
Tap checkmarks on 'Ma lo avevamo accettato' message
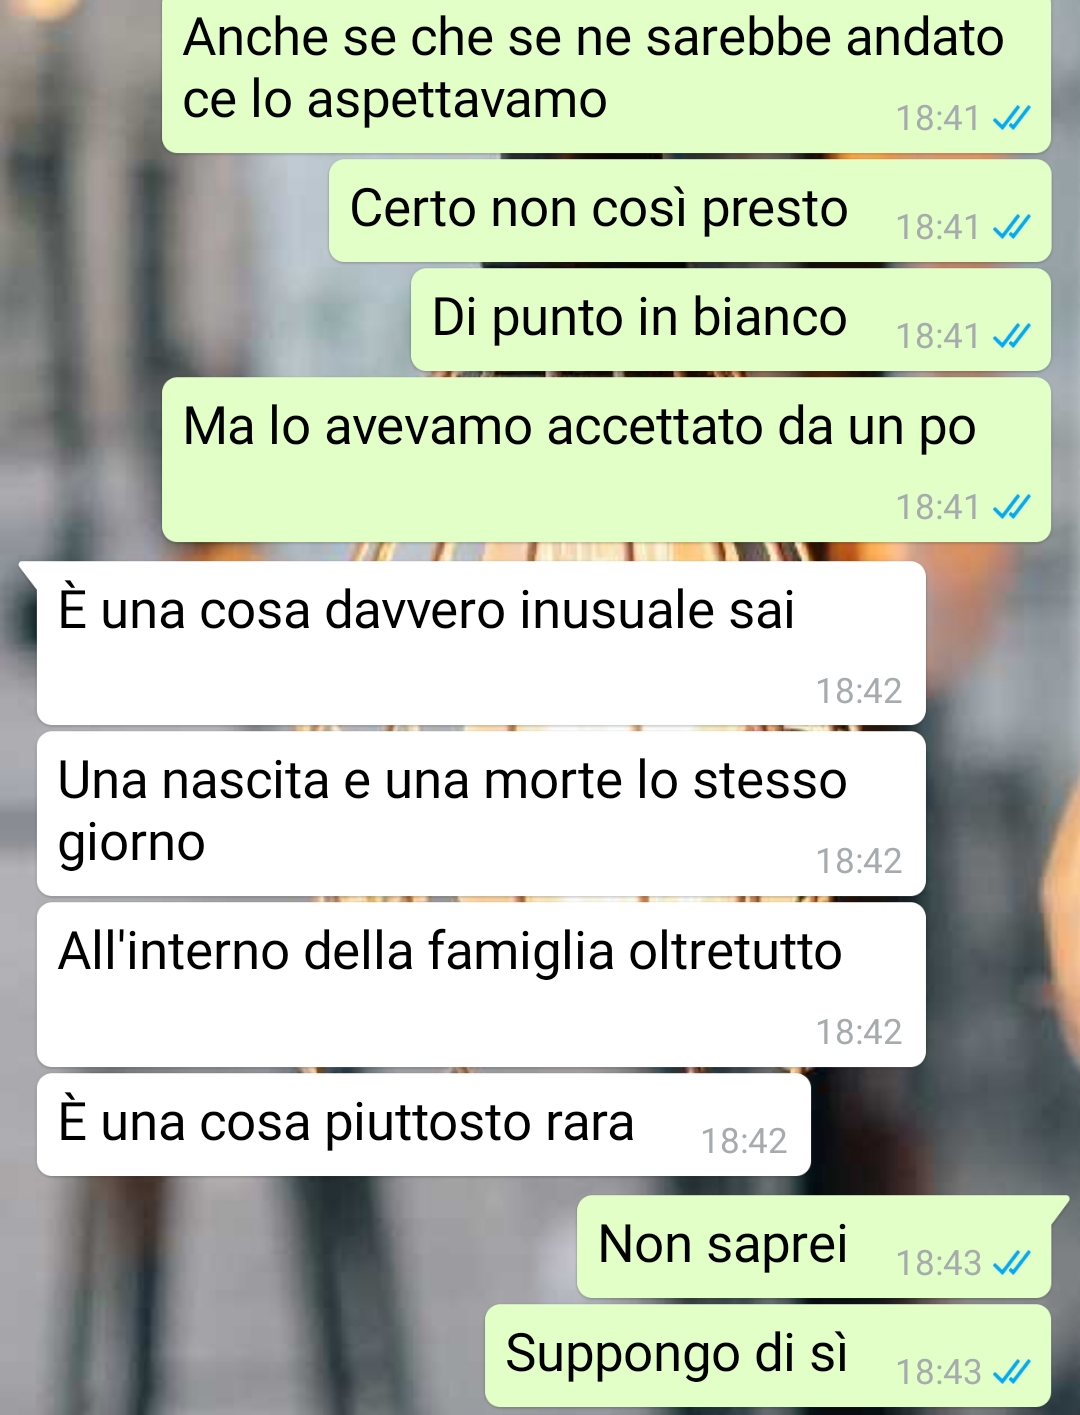(x=1011, y=508)
